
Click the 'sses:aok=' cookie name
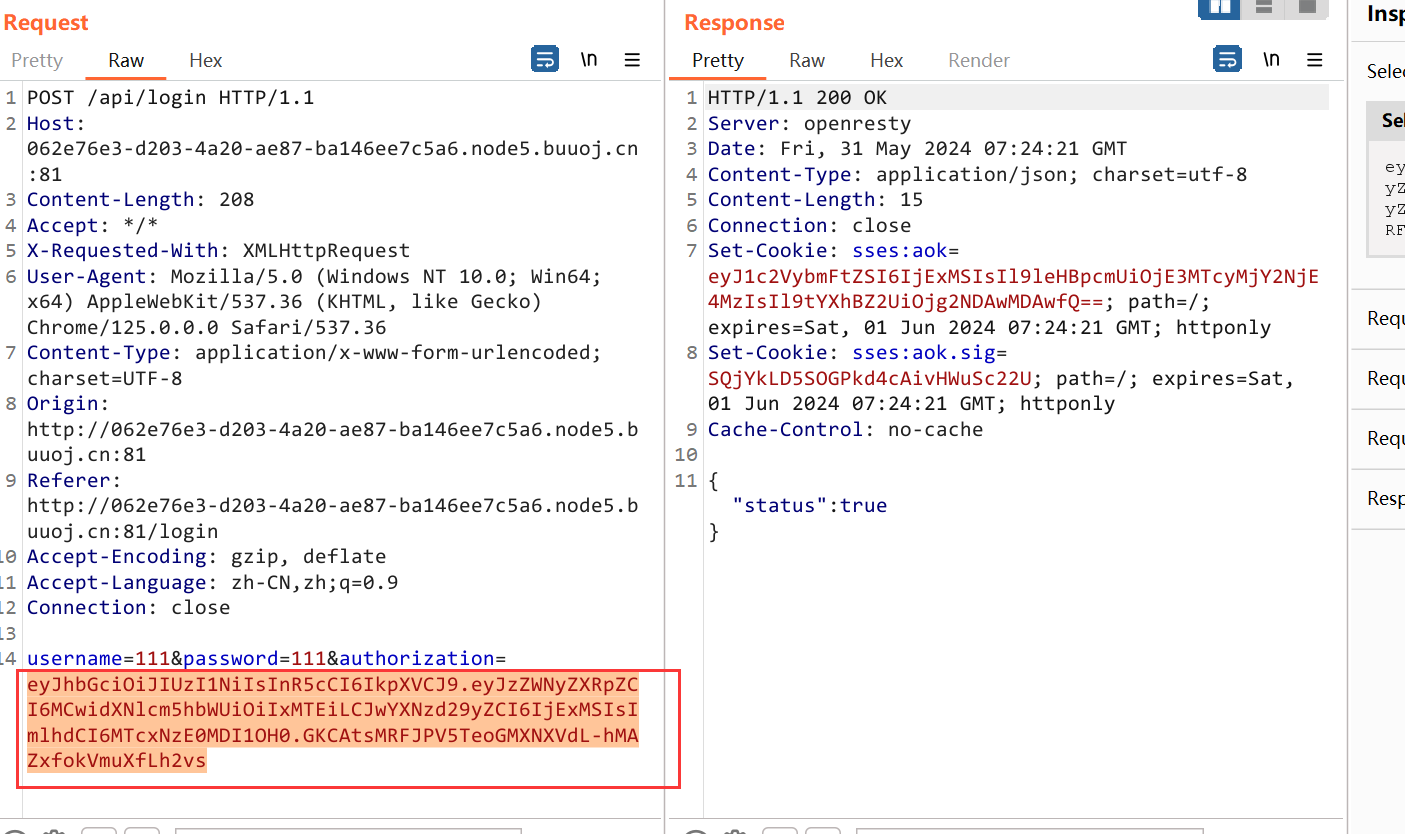pyautogui.click(x=905, y=251)
